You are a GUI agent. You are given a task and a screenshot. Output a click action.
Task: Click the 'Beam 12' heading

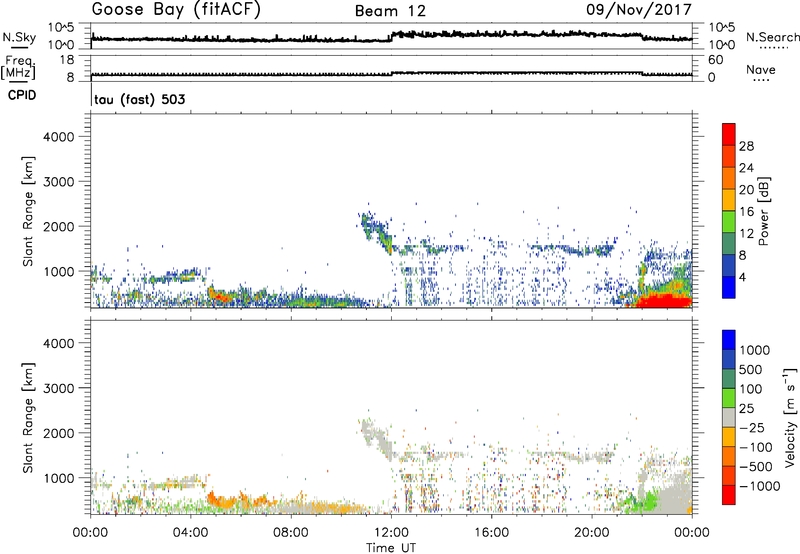click(x=390, y=11)
